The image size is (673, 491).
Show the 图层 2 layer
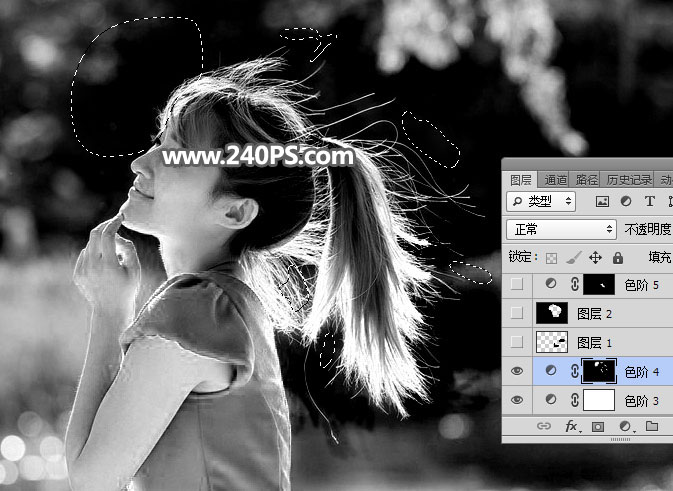[x=515, y=314]
